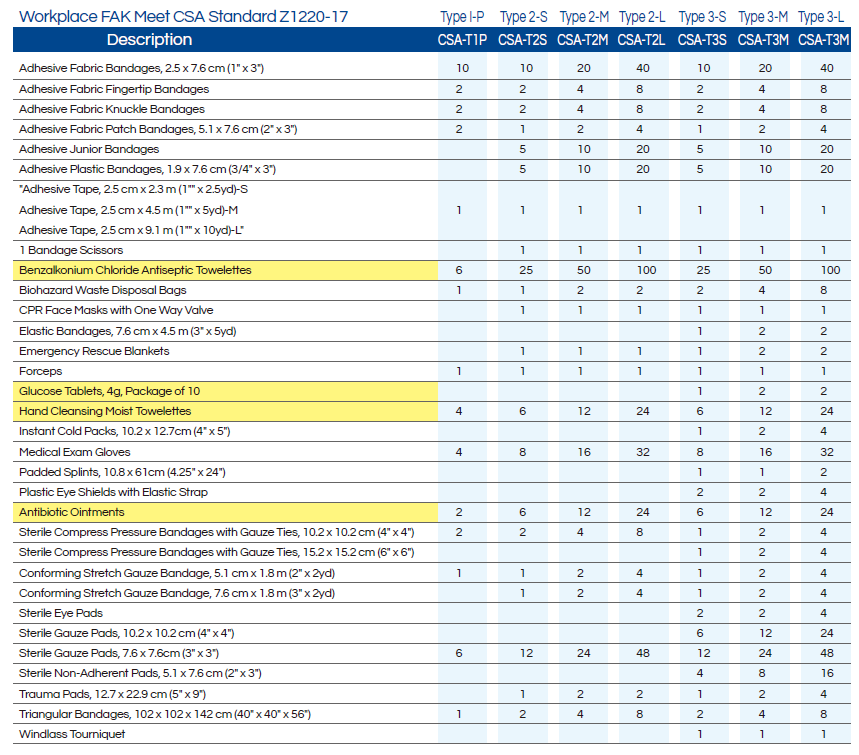Viewport: 859px width, 755px height.
Task: Click 'Adhesive Fabric Fingertip Bandages' row label
Action: click(x=114, y=89)
